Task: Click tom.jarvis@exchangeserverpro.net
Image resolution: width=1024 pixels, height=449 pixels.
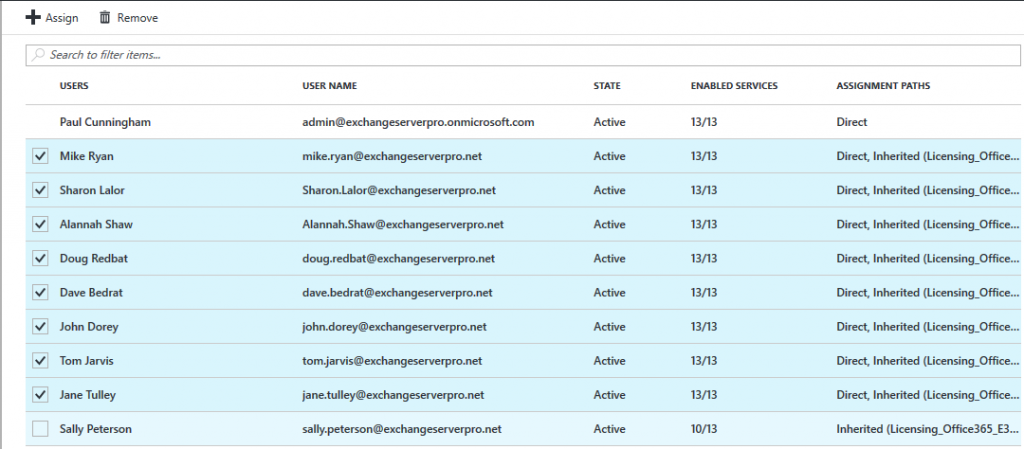Action: tap(392, 360)
